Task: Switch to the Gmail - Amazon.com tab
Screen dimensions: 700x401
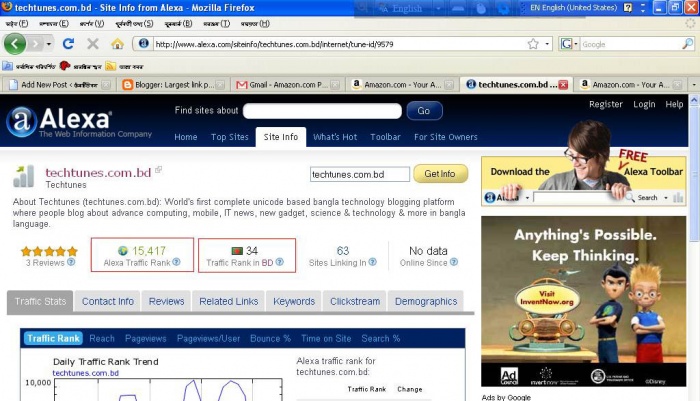Action: (288, 84)
